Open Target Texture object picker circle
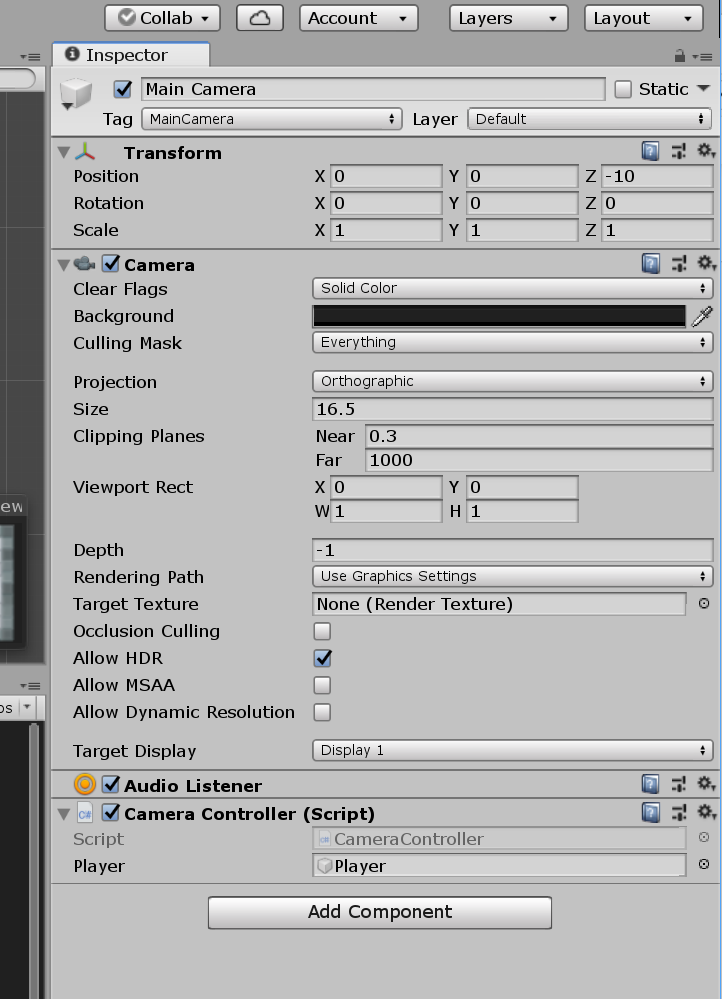 704,604
